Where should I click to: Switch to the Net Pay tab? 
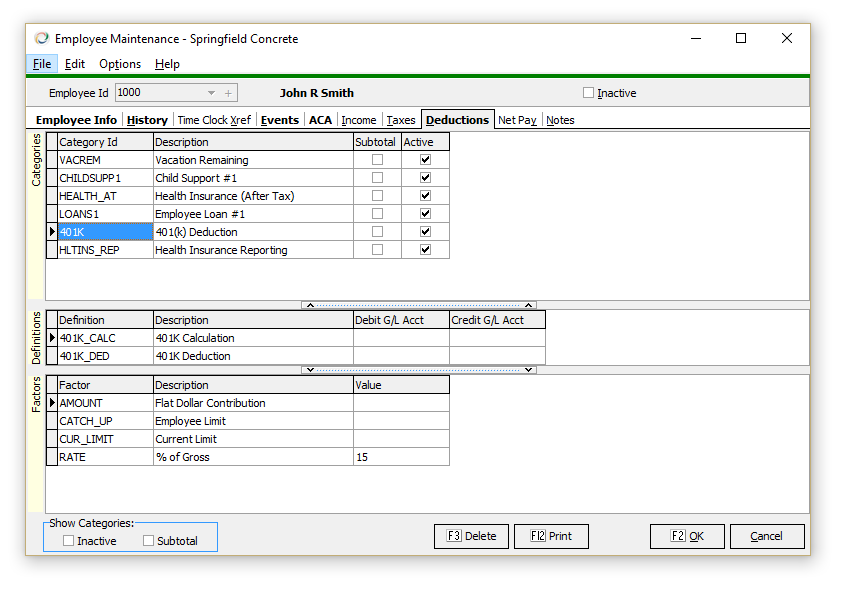(517, 120)
